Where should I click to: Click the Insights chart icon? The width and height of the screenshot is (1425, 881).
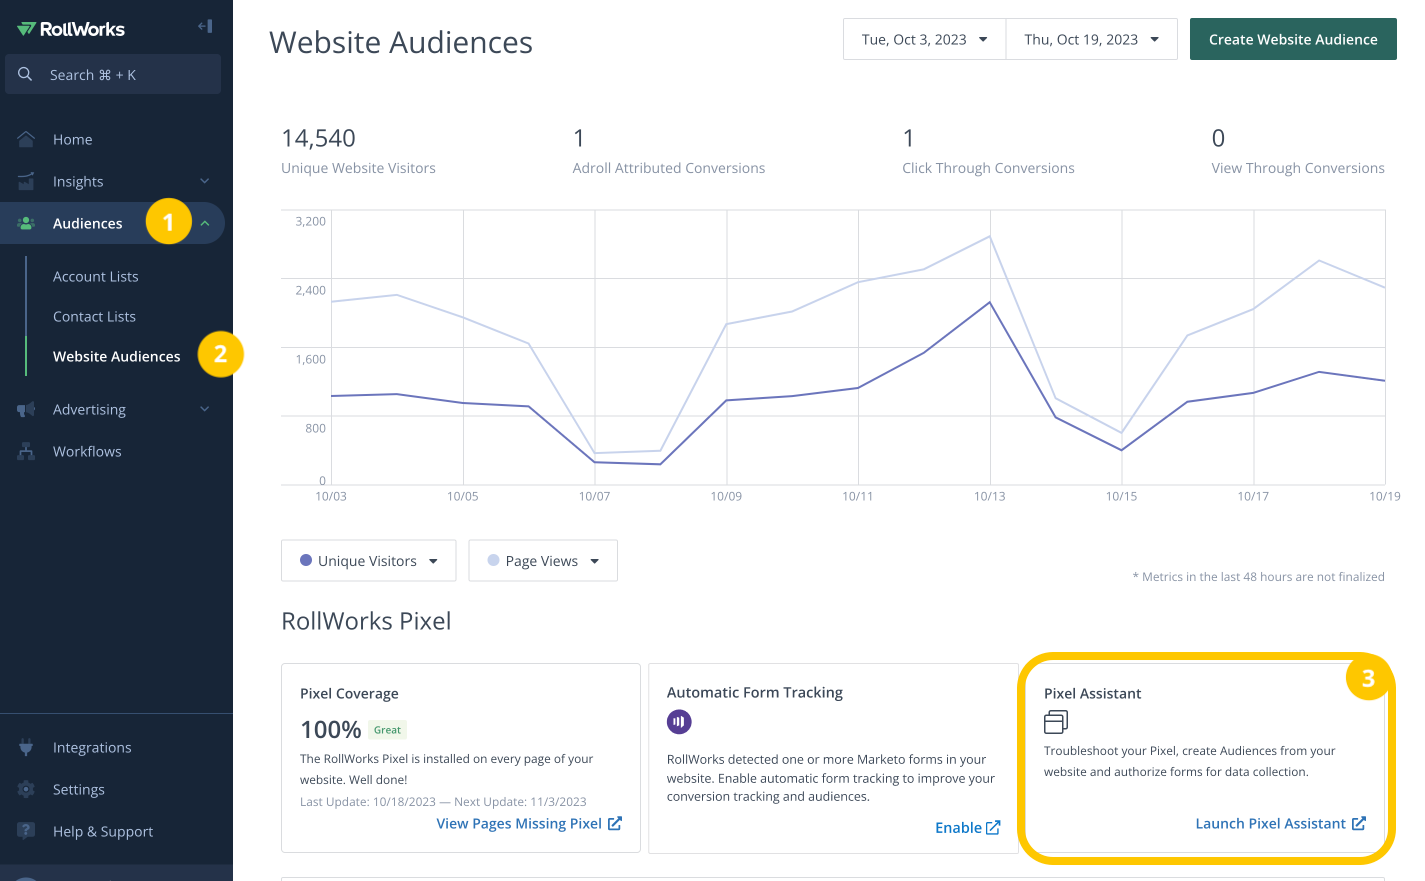click(x=26, y=181)
